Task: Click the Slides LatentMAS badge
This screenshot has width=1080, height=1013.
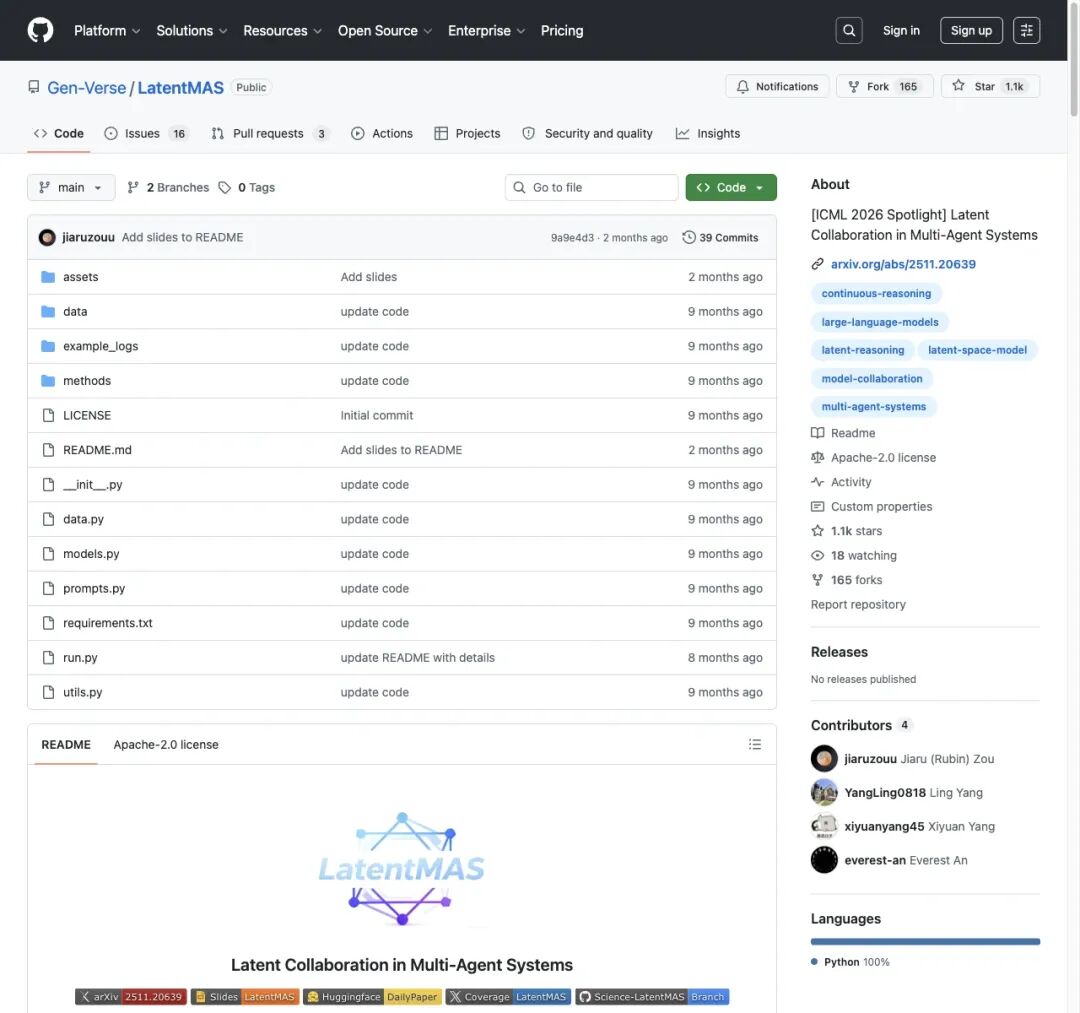Action: (245, 996)
